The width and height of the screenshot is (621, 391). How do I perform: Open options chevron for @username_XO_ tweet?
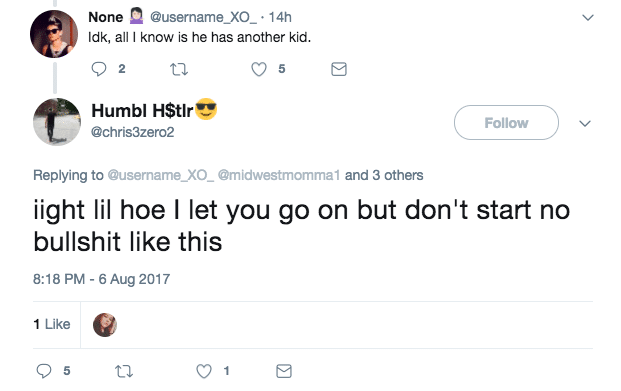[588, 18]
